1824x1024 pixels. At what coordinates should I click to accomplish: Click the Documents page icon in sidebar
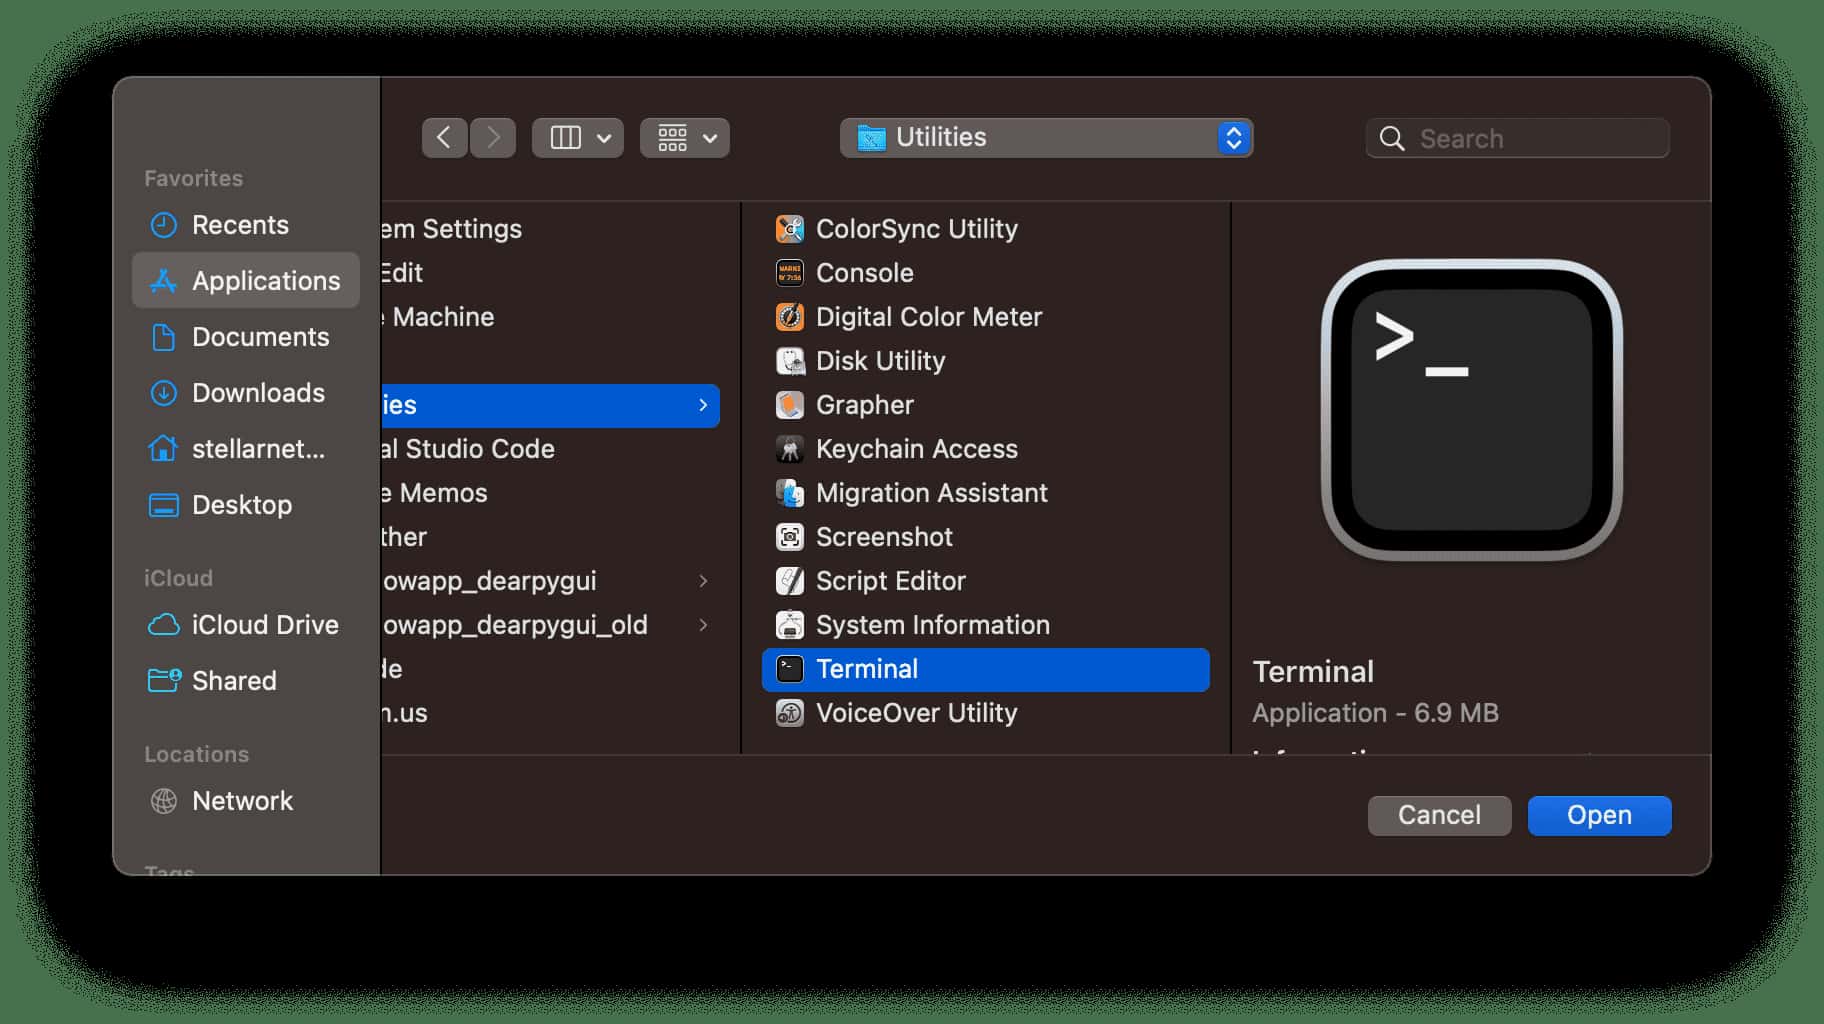[163, 337]
